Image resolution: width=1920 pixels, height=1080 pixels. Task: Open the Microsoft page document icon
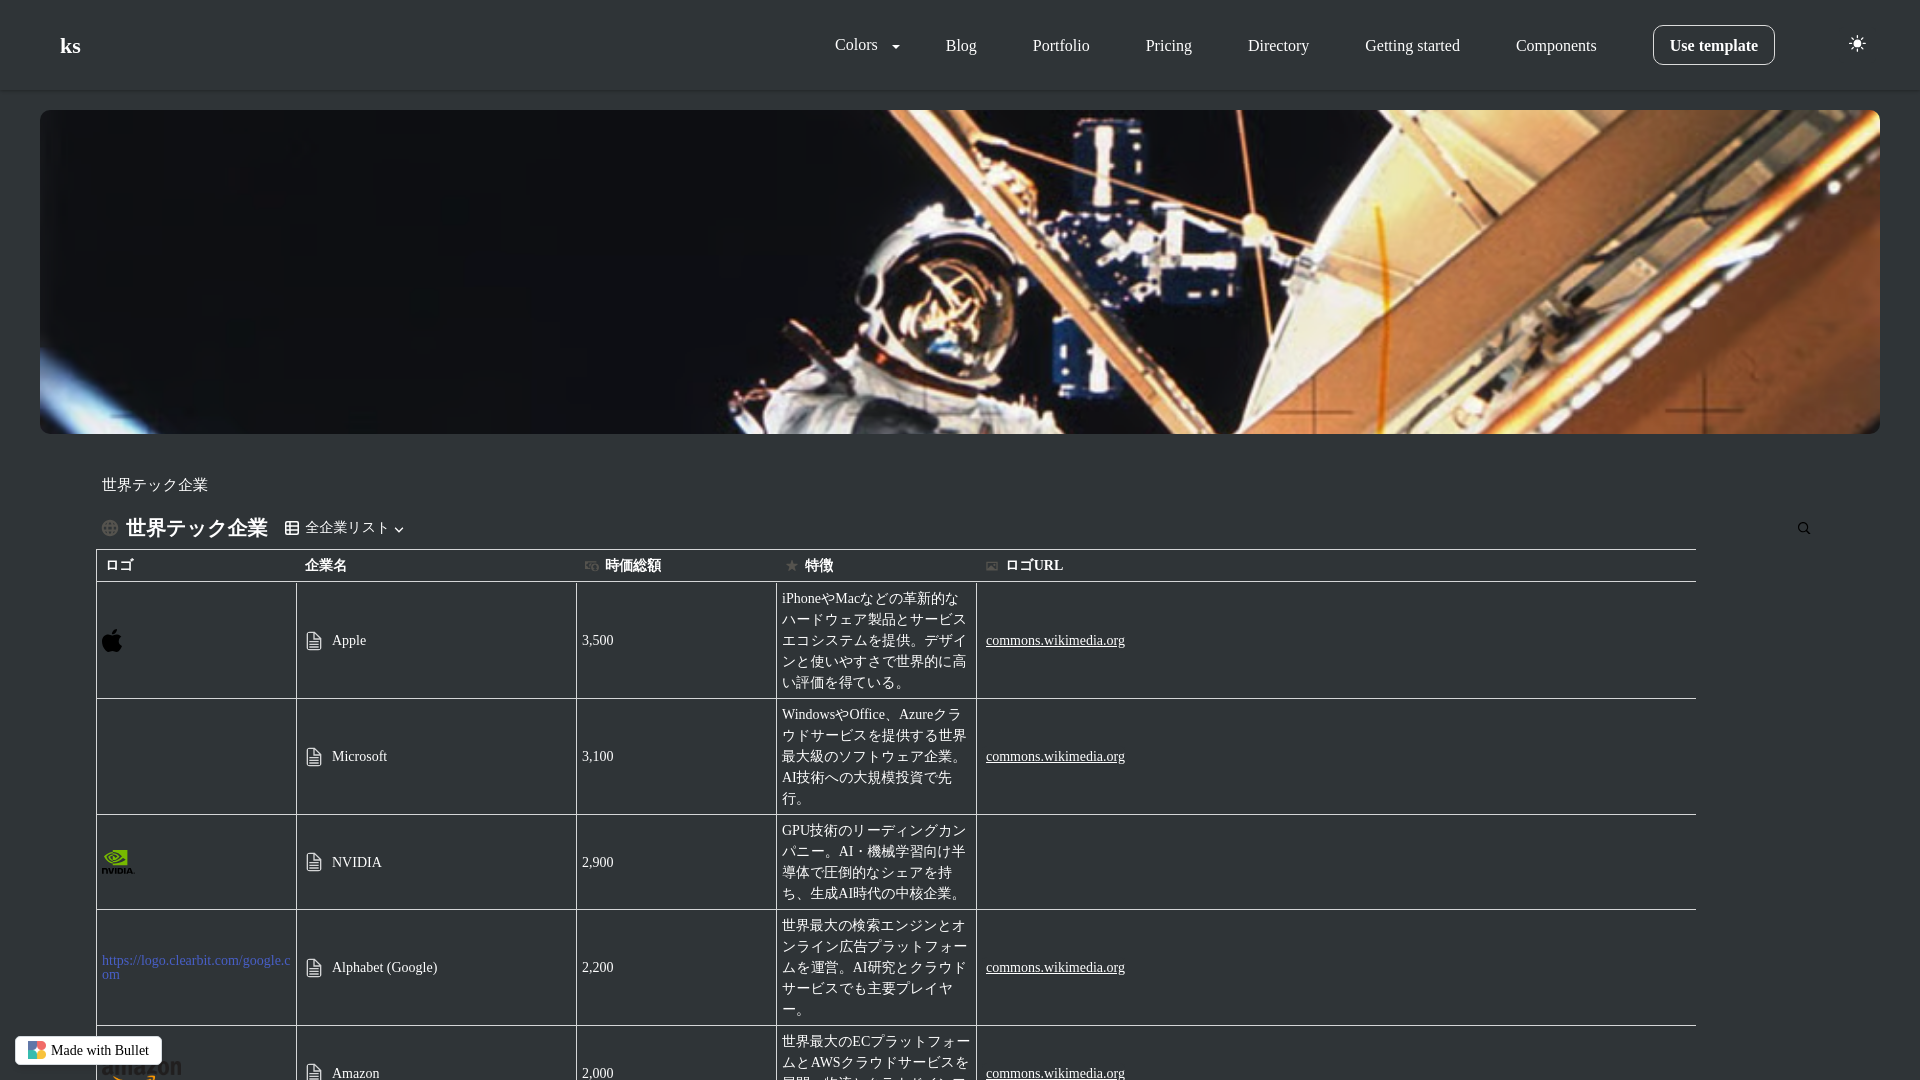point(314,757)
